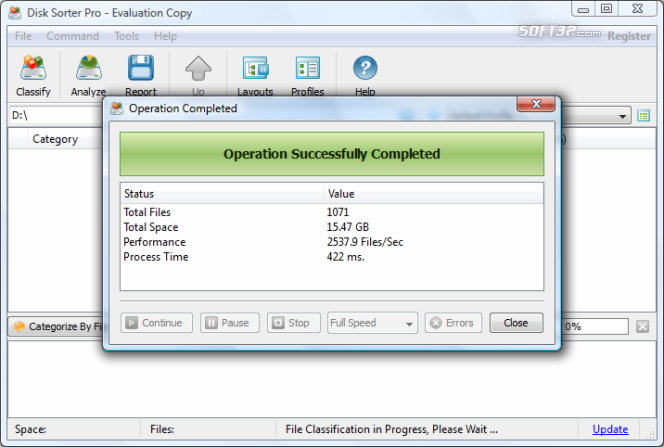Click the Up arrow toolbar icon
The image size is (664, 447).
198,68
